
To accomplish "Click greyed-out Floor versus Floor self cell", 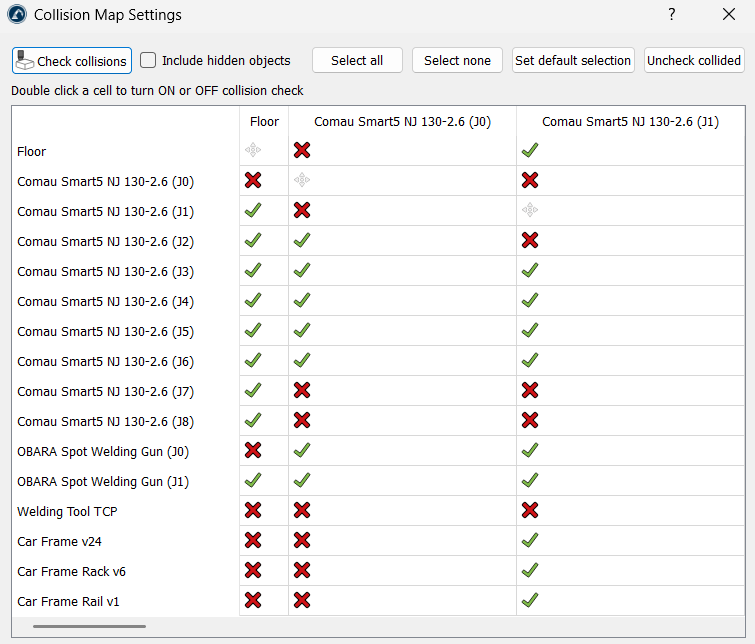I will pyautogui.click(x=253, y=150).
